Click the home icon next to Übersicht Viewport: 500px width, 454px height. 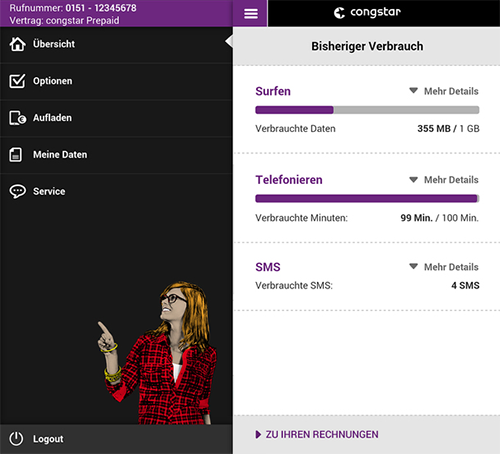(x=17, y=44)
